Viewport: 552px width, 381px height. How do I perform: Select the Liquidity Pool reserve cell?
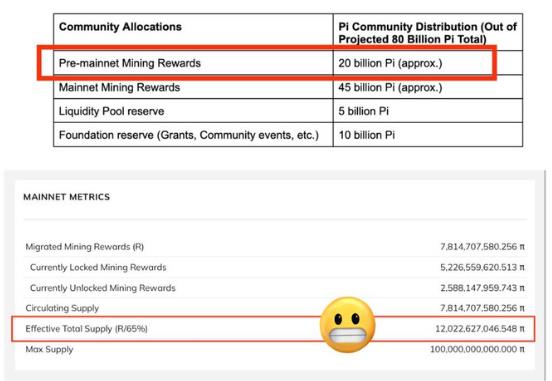pos(193,111)
